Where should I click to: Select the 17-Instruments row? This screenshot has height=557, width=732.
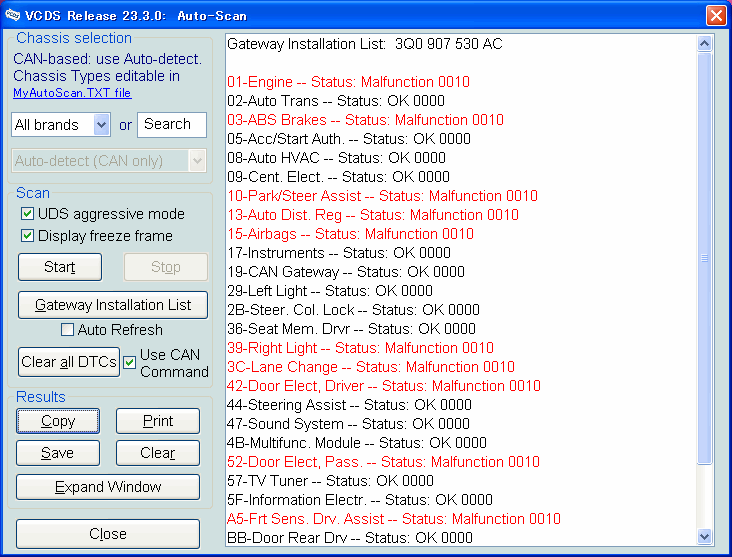[x=339, y=253]
